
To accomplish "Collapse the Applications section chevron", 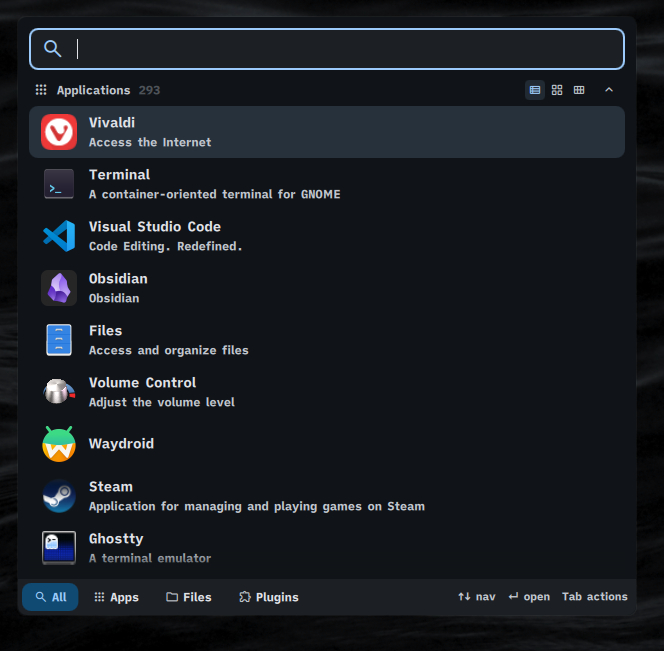I will 609,90.
